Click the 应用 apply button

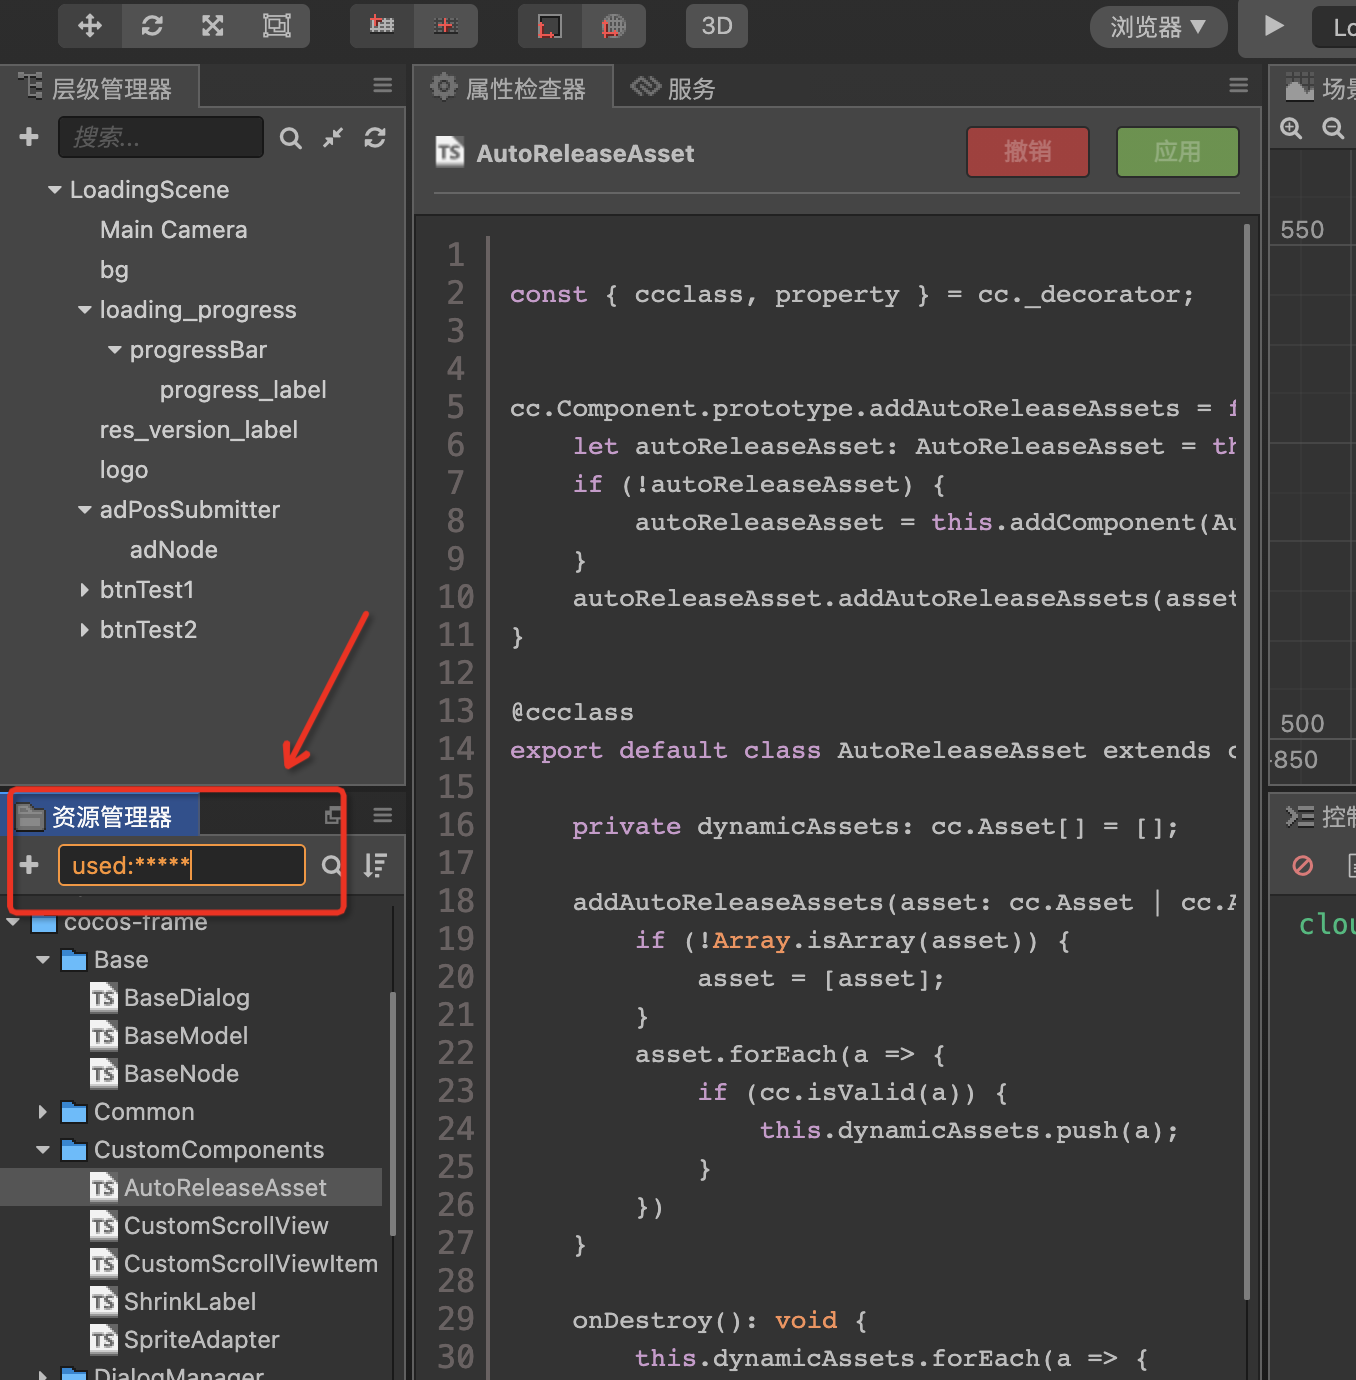tap(1178, 152)
